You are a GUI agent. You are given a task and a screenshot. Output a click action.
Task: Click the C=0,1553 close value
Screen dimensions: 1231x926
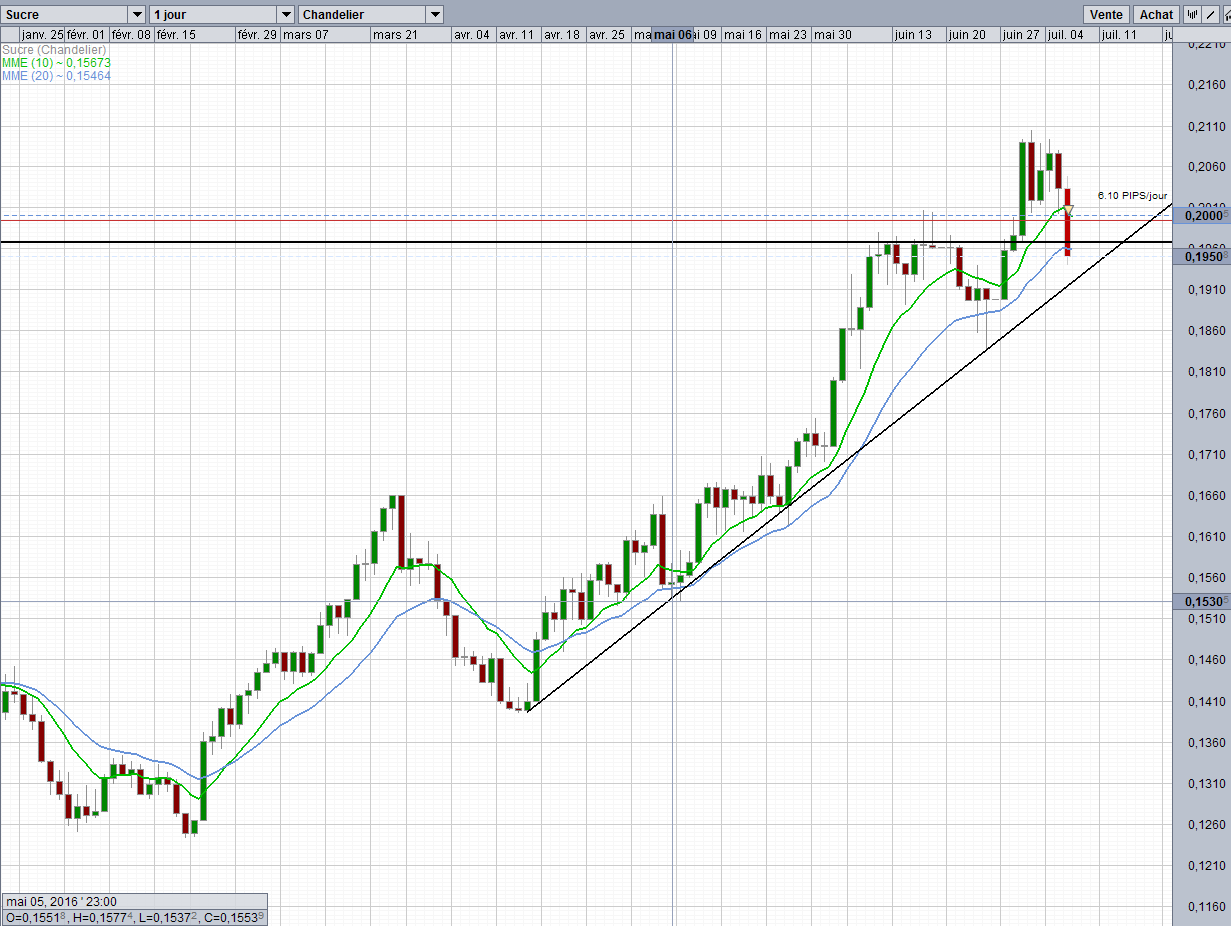tap(232, 917)
